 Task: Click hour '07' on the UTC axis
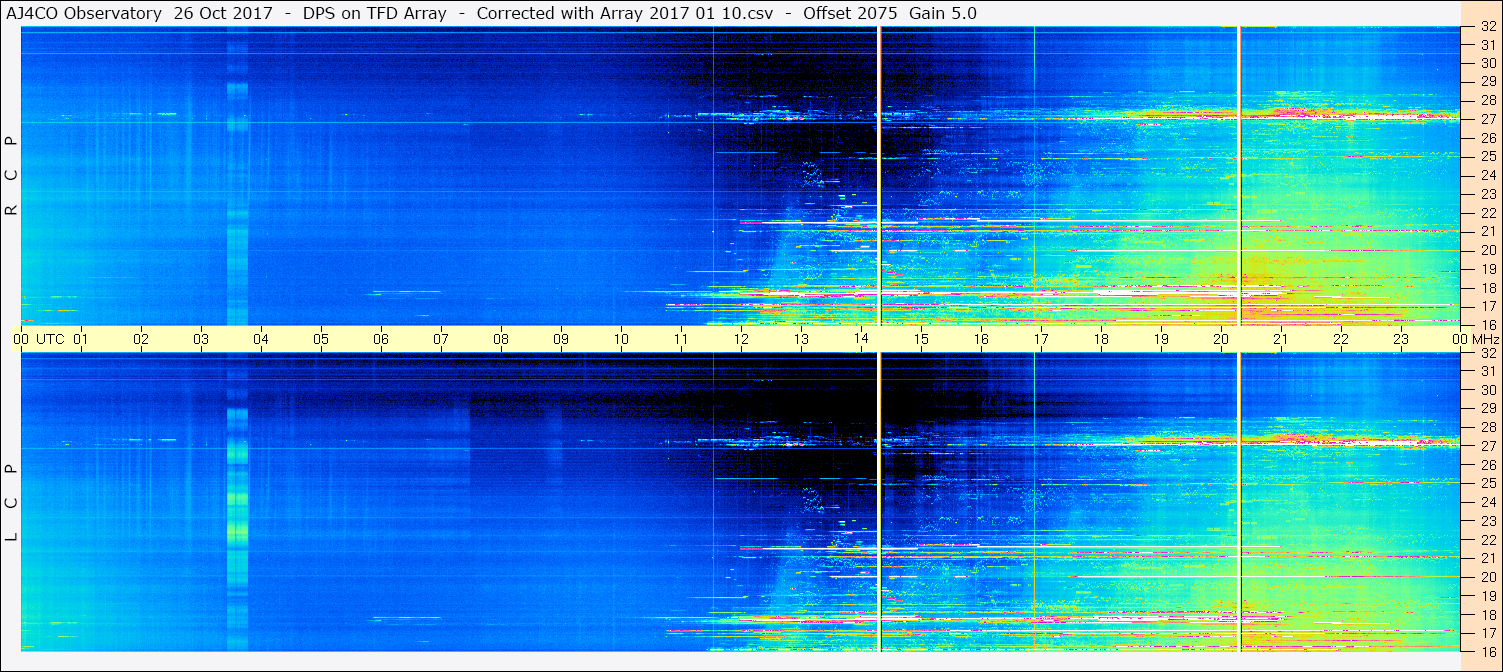click(x=441, y=339)
